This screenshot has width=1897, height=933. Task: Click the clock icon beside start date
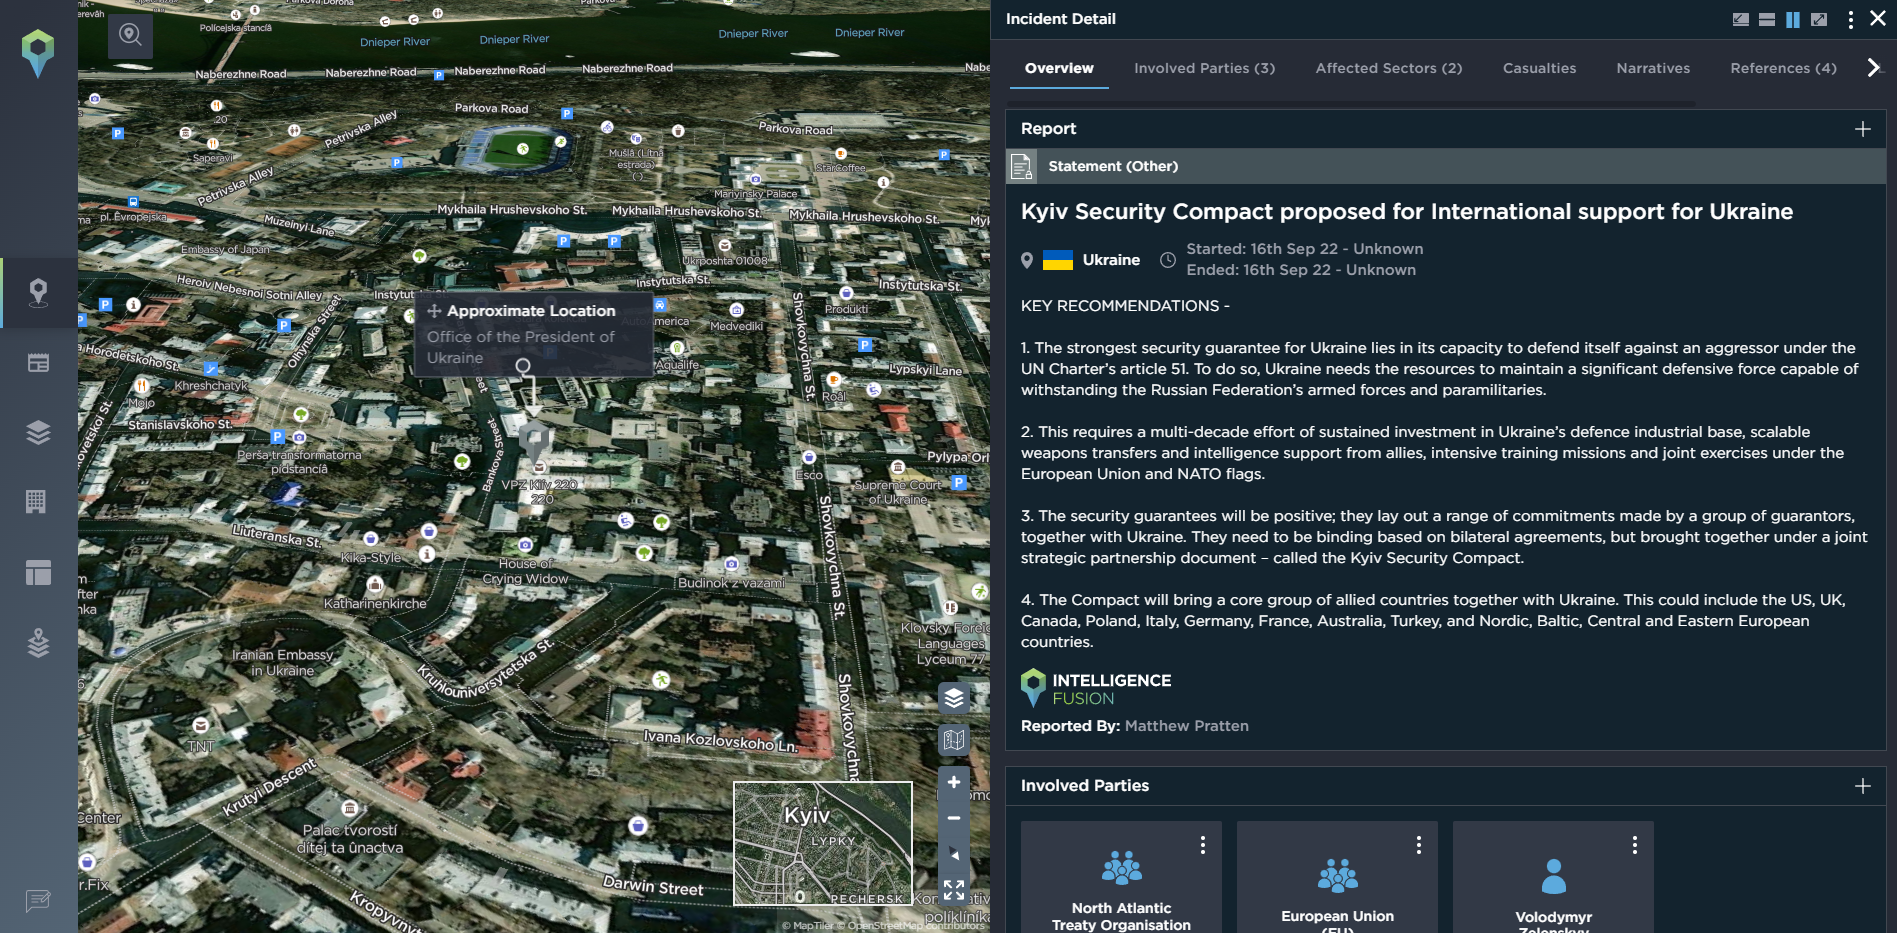1167,260
